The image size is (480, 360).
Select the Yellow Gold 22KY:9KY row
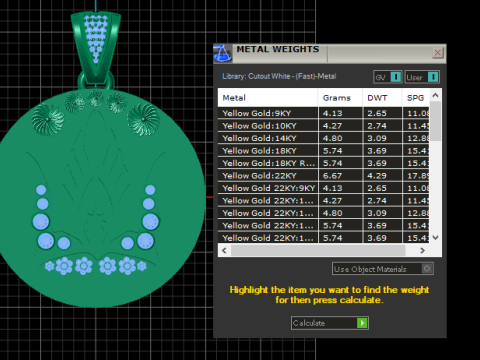[x=324, y=188]
